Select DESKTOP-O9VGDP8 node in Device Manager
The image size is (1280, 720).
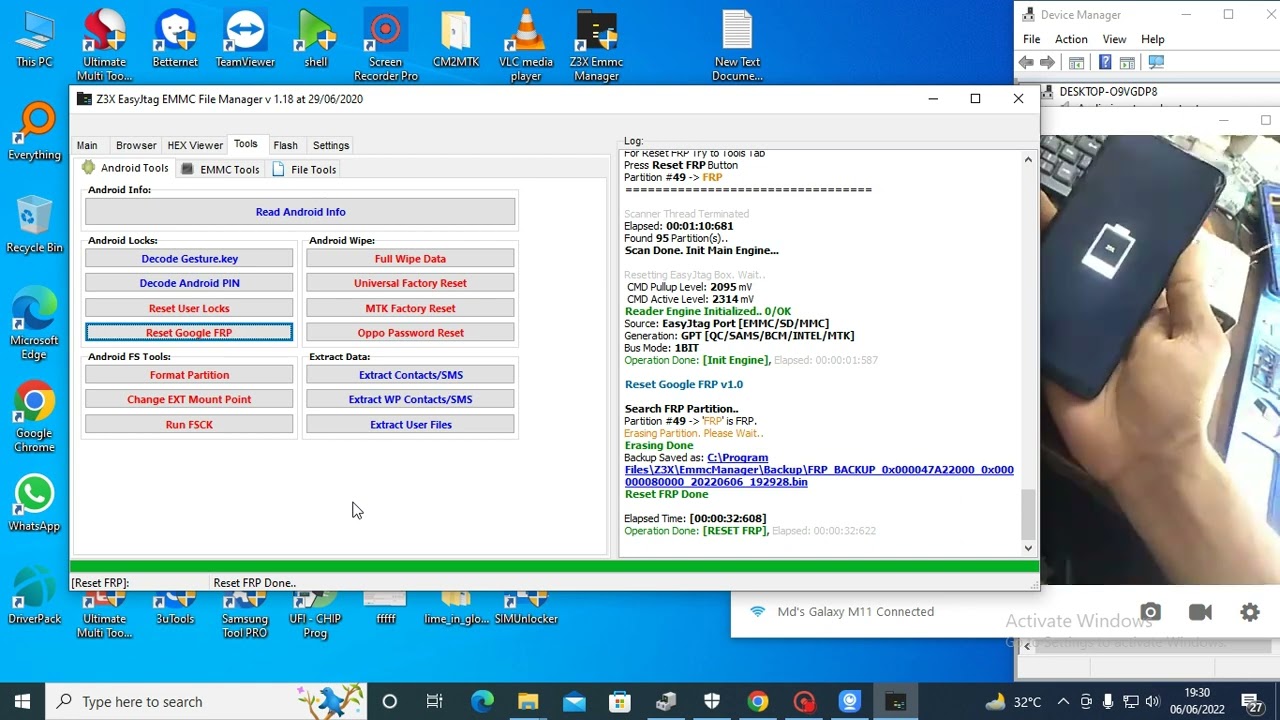pyautogui.click(x=1108, y=91)
